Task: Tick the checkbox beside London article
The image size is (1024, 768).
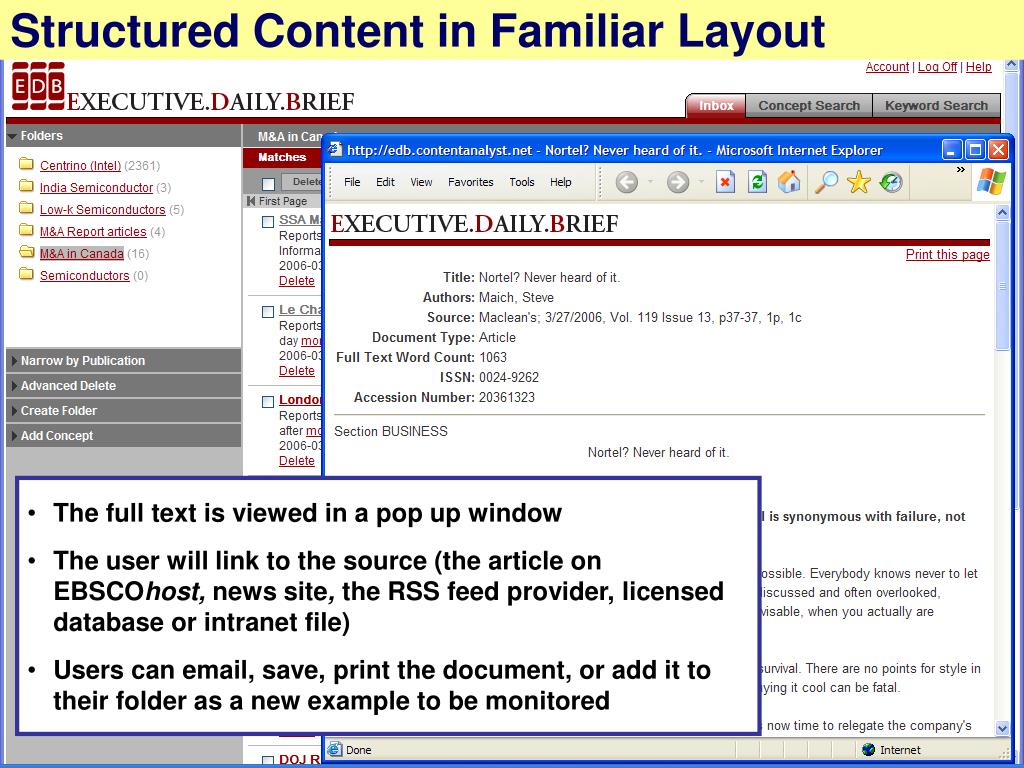Action: click(268, 402)
